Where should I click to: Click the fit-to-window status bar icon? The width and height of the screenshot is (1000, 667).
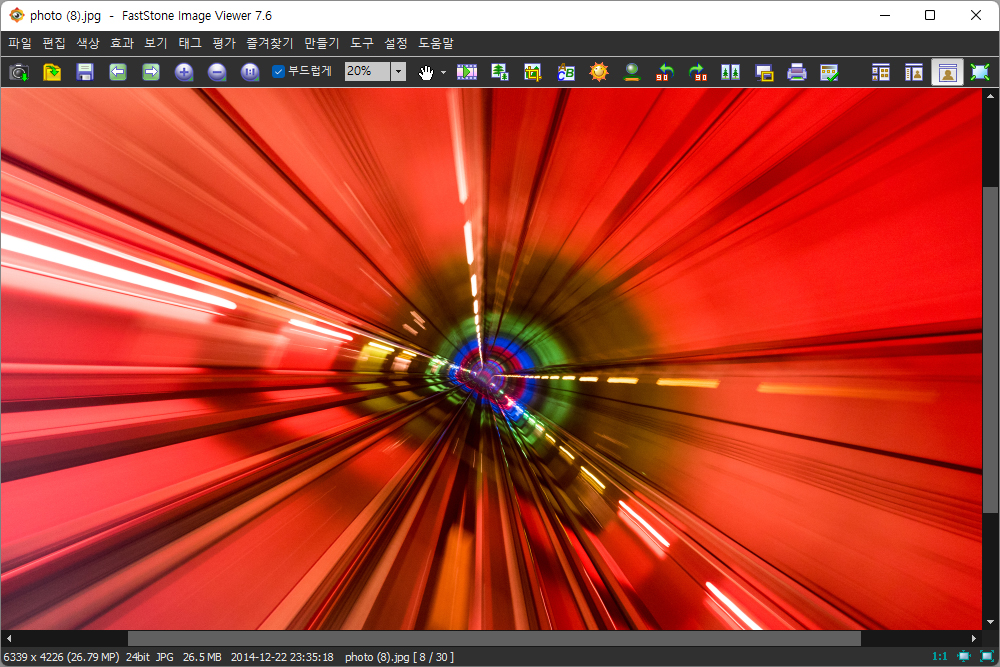[964, 656]
